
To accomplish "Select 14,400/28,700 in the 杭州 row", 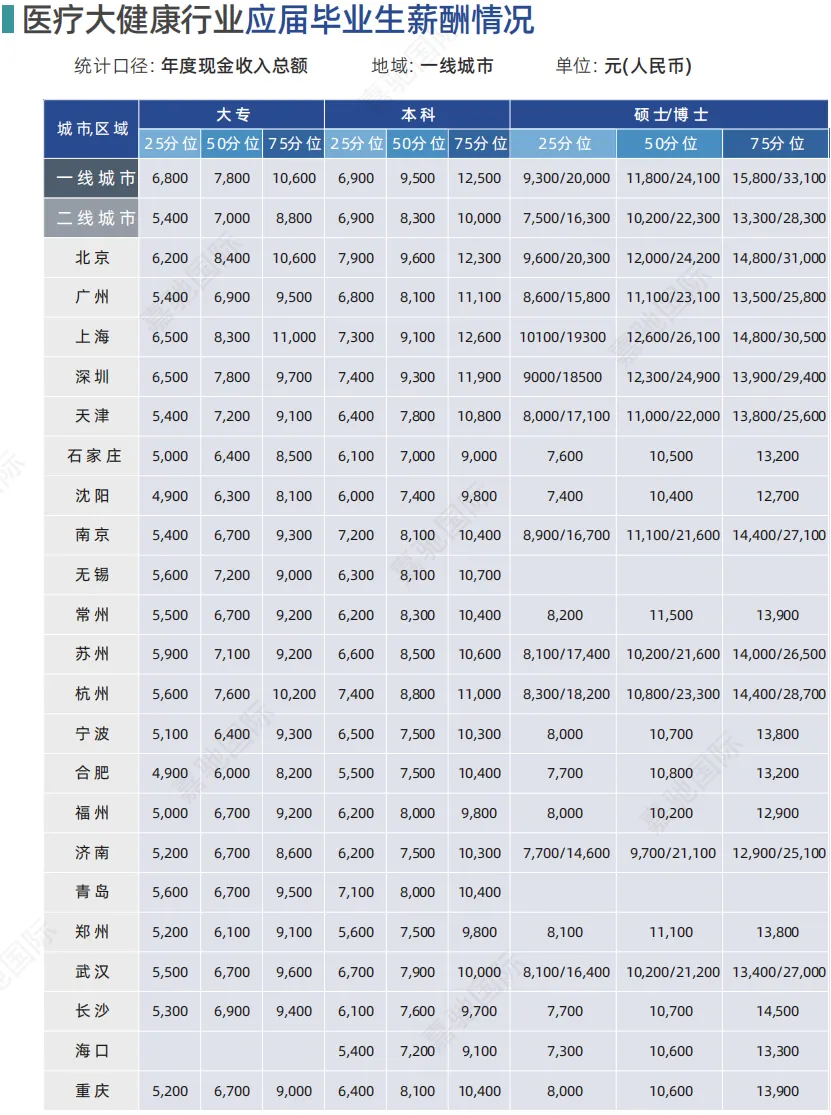I will coord(778,693).
